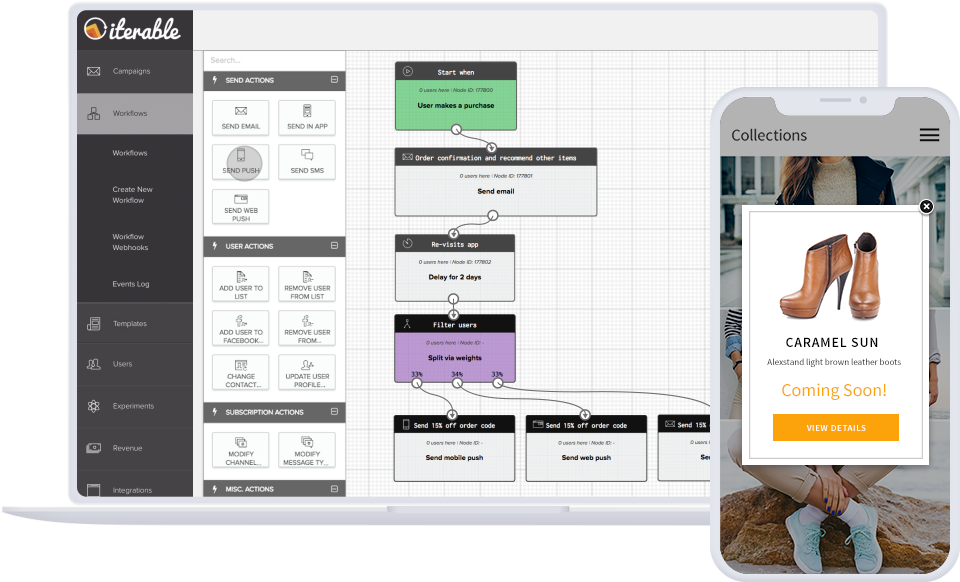Go to Templates in the sidebar
Viewport: 960px width, 582px height.
[x=130, y=324]
